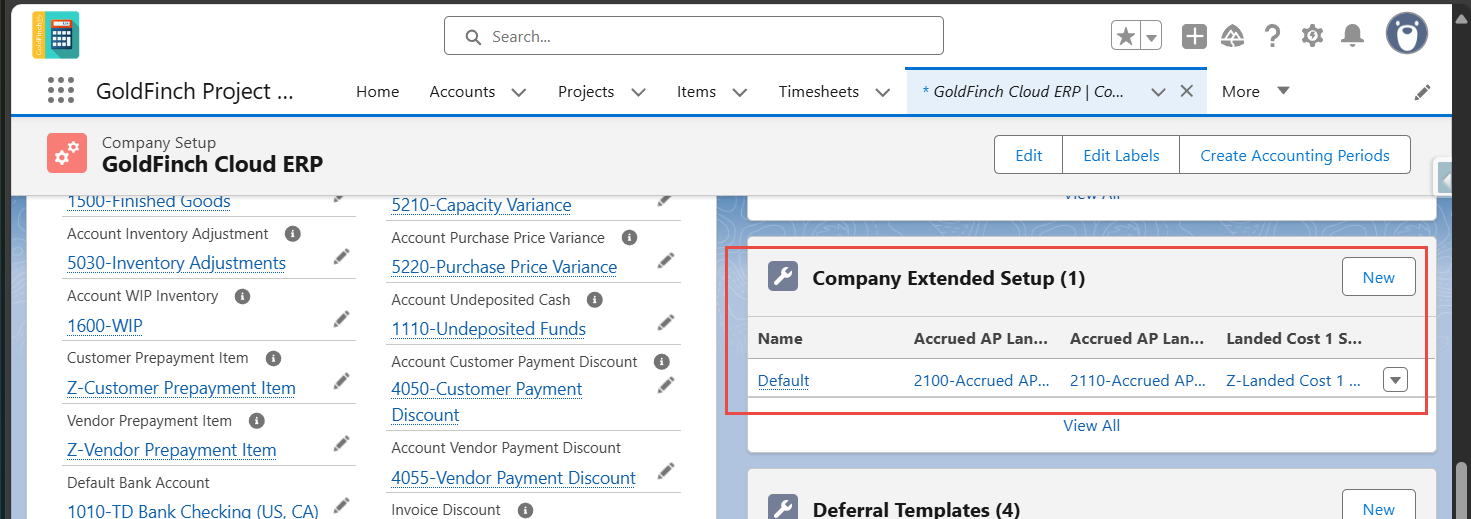Click View All under Company Extended Setup
Screen dimensions: 1471x519
[1091, 425]
